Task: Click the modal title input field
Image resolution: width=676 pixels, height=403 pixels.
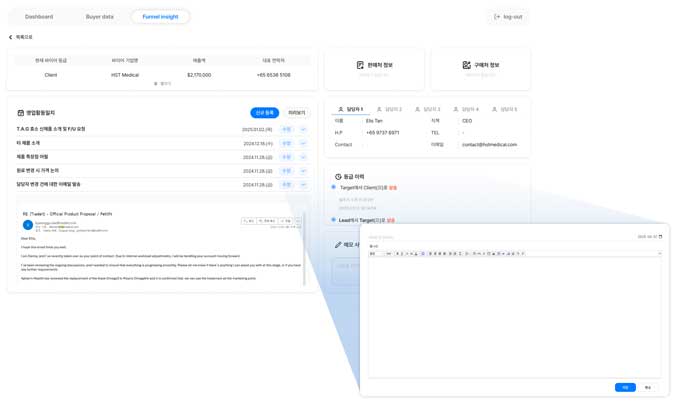Action: (x=500, y=237)
